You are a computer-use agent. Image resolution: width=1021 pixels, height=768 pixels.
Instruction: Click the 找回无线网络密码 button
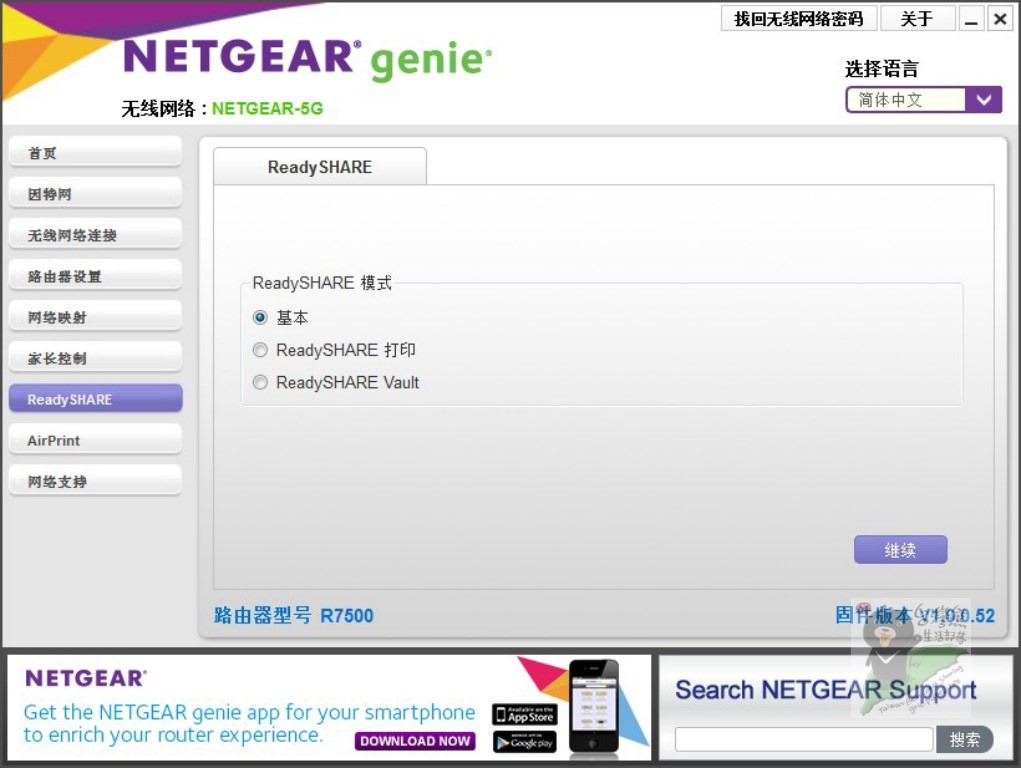point(799,18)
